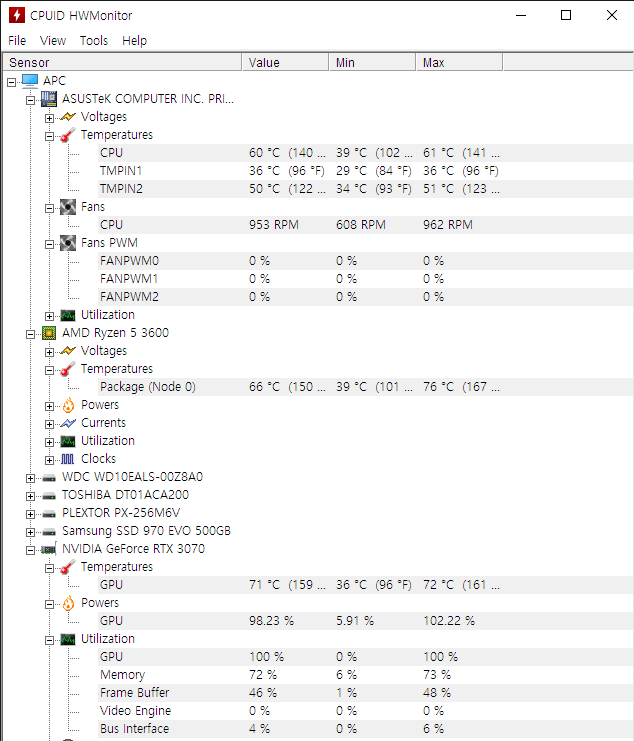Viewport: 634px width, 741px height.
Task: Close the HWMonitor window
Action: (x=612, y=15)
